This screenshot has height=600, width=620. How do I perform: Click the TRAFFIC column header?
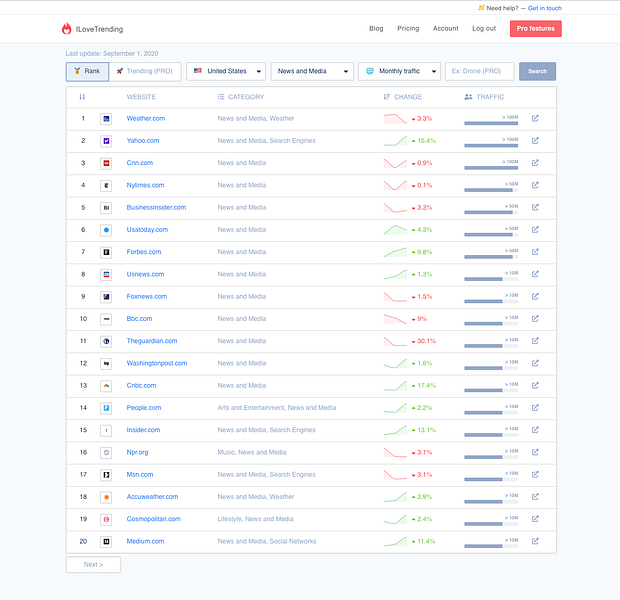point(484,97)
